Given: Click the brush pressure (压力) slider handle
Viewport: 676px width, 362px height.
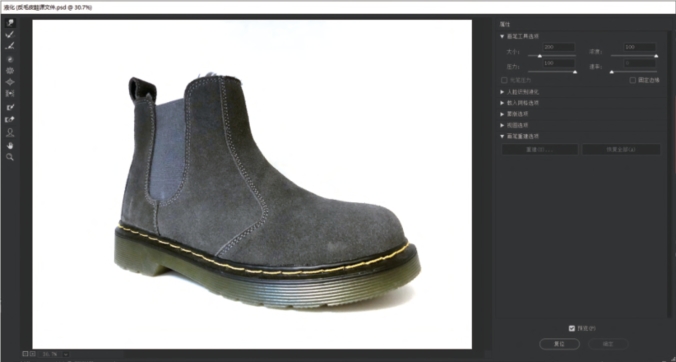Looking at the screenshot, I should point(575,72).
